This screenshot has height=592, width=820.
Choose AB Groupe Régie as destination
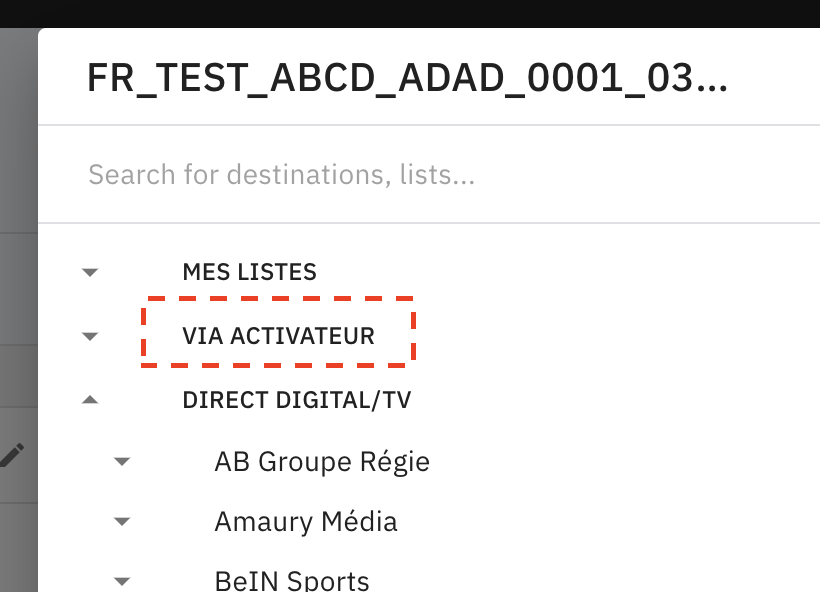[322, 461]
